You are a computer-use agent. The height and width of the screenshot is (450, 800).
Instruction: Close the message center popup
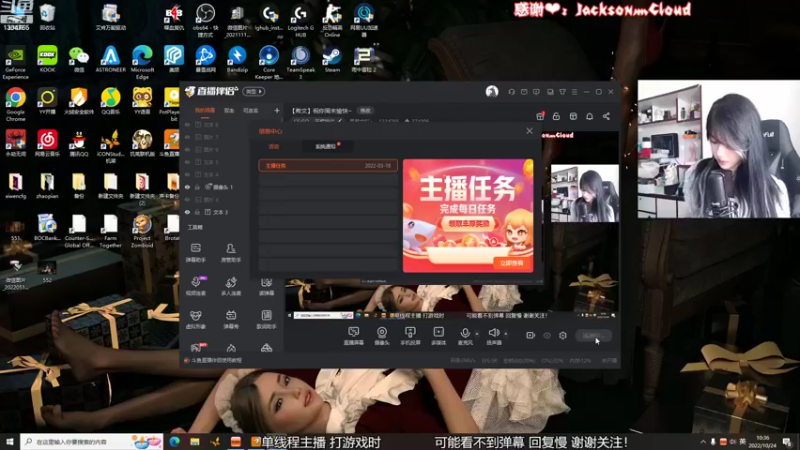pos(530,131)
